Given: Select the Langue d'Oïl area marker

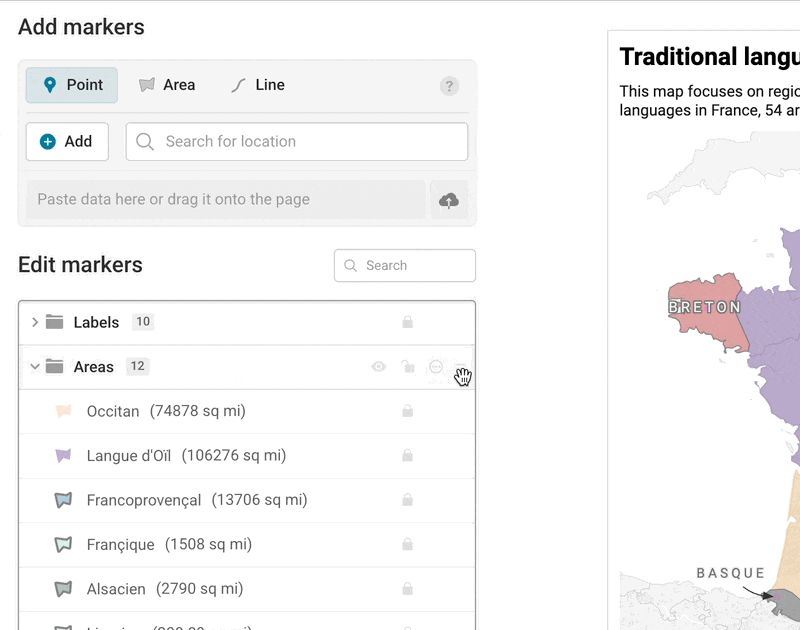Looking at the screenshot, I should click(247, 456).
